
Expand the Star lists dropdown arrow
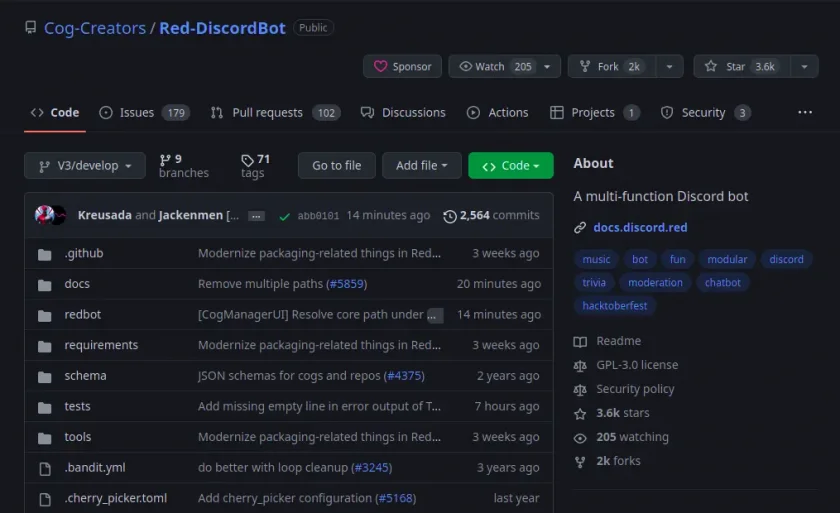pos(804,66)
